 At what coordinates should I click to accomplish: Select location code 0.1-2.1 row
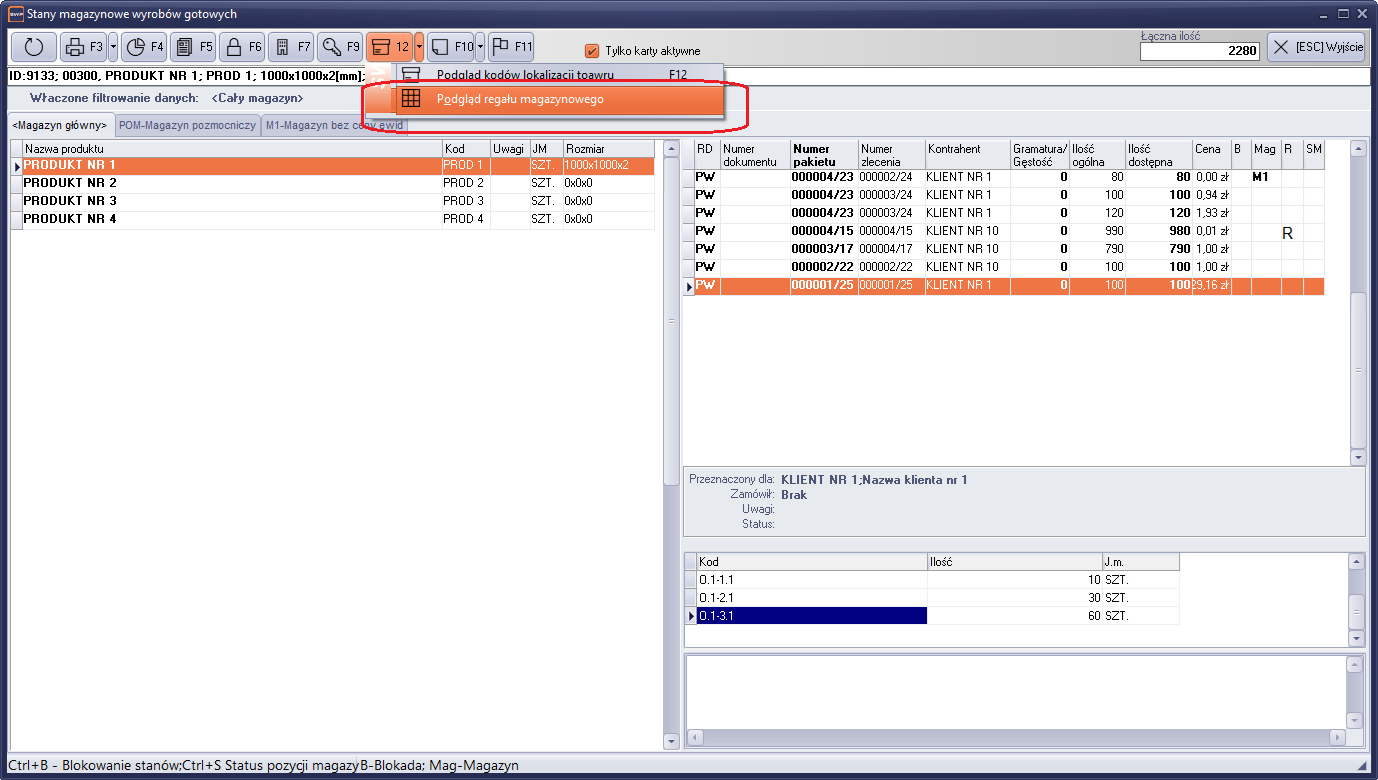(x=810, y=598)
